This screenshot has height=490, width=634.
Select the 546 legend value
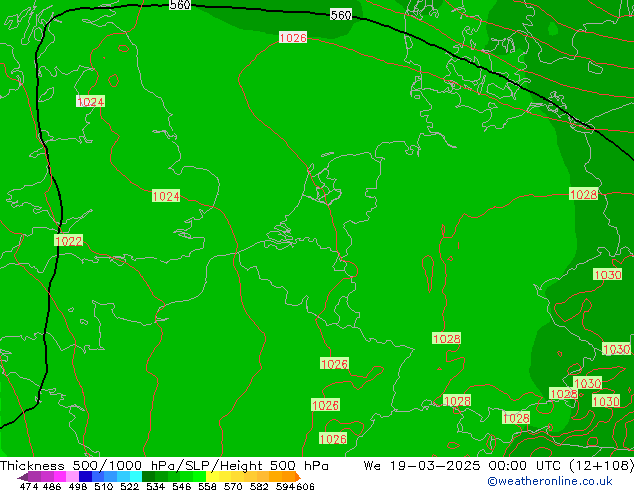tap(181, 486)
